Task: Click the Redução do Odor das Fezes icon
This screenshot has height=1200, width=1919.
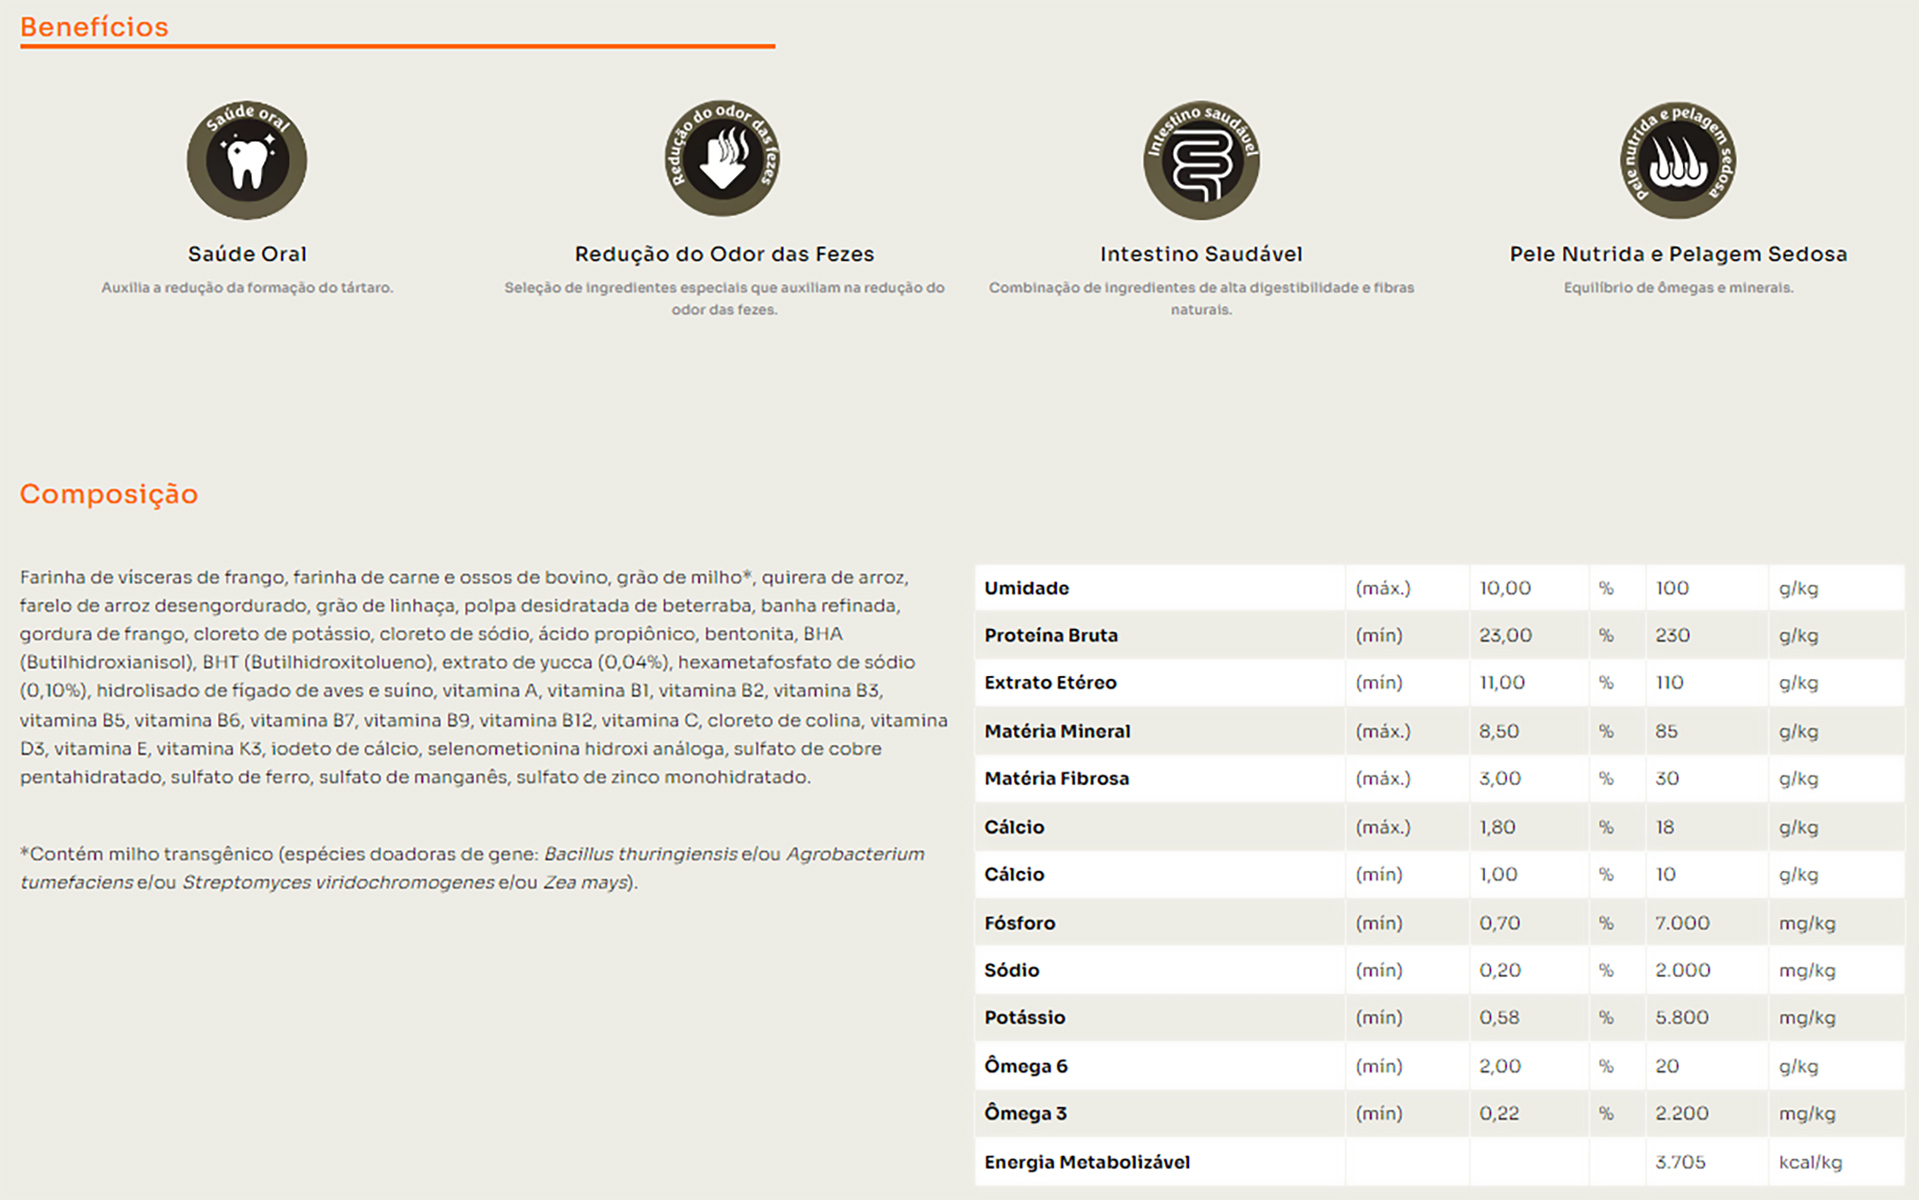Action: (x=723, y=160)
